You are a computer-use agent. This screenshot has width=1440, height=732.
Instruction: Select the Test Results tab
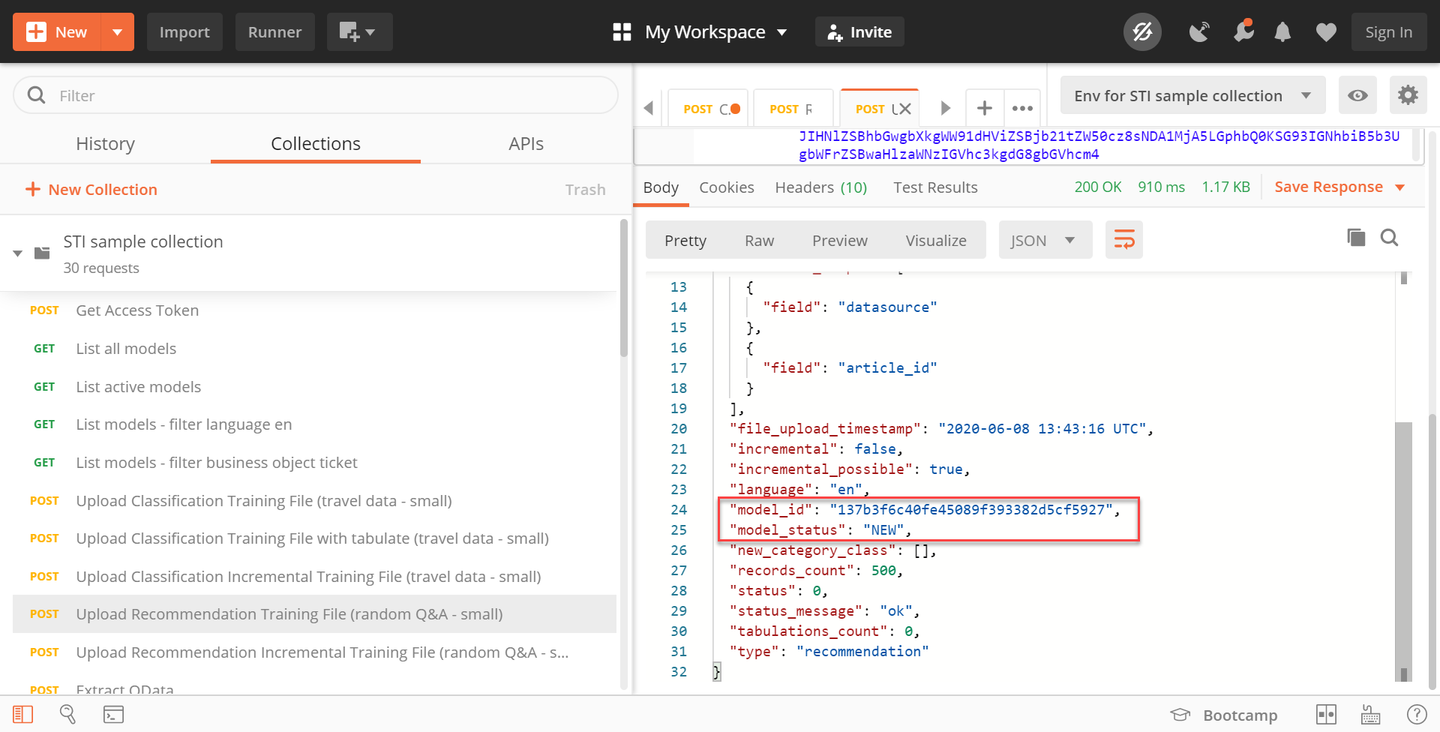935,187
